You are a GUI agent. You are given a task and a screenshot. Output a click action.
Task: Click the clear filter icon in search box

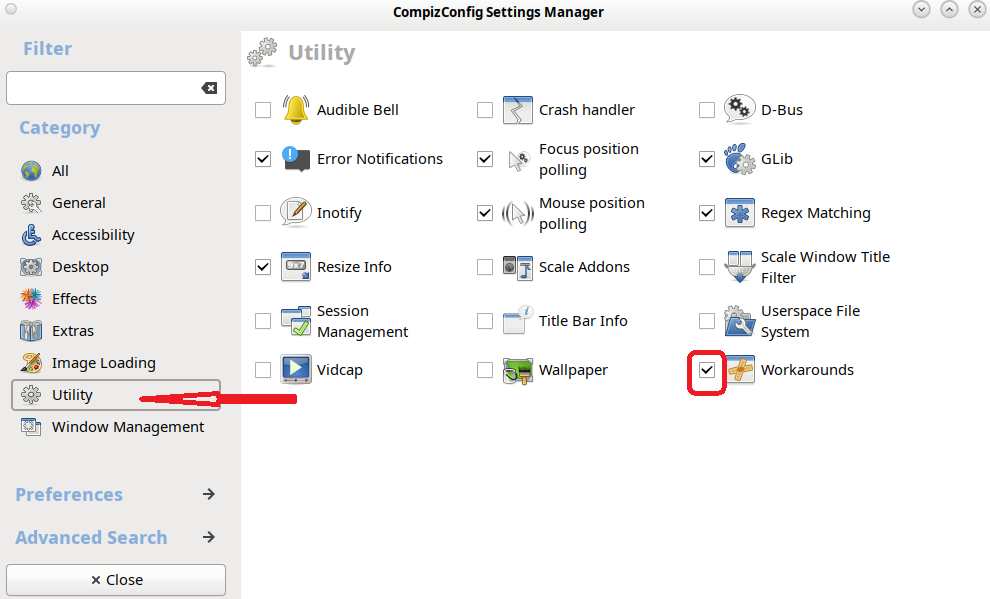(209, 88)
